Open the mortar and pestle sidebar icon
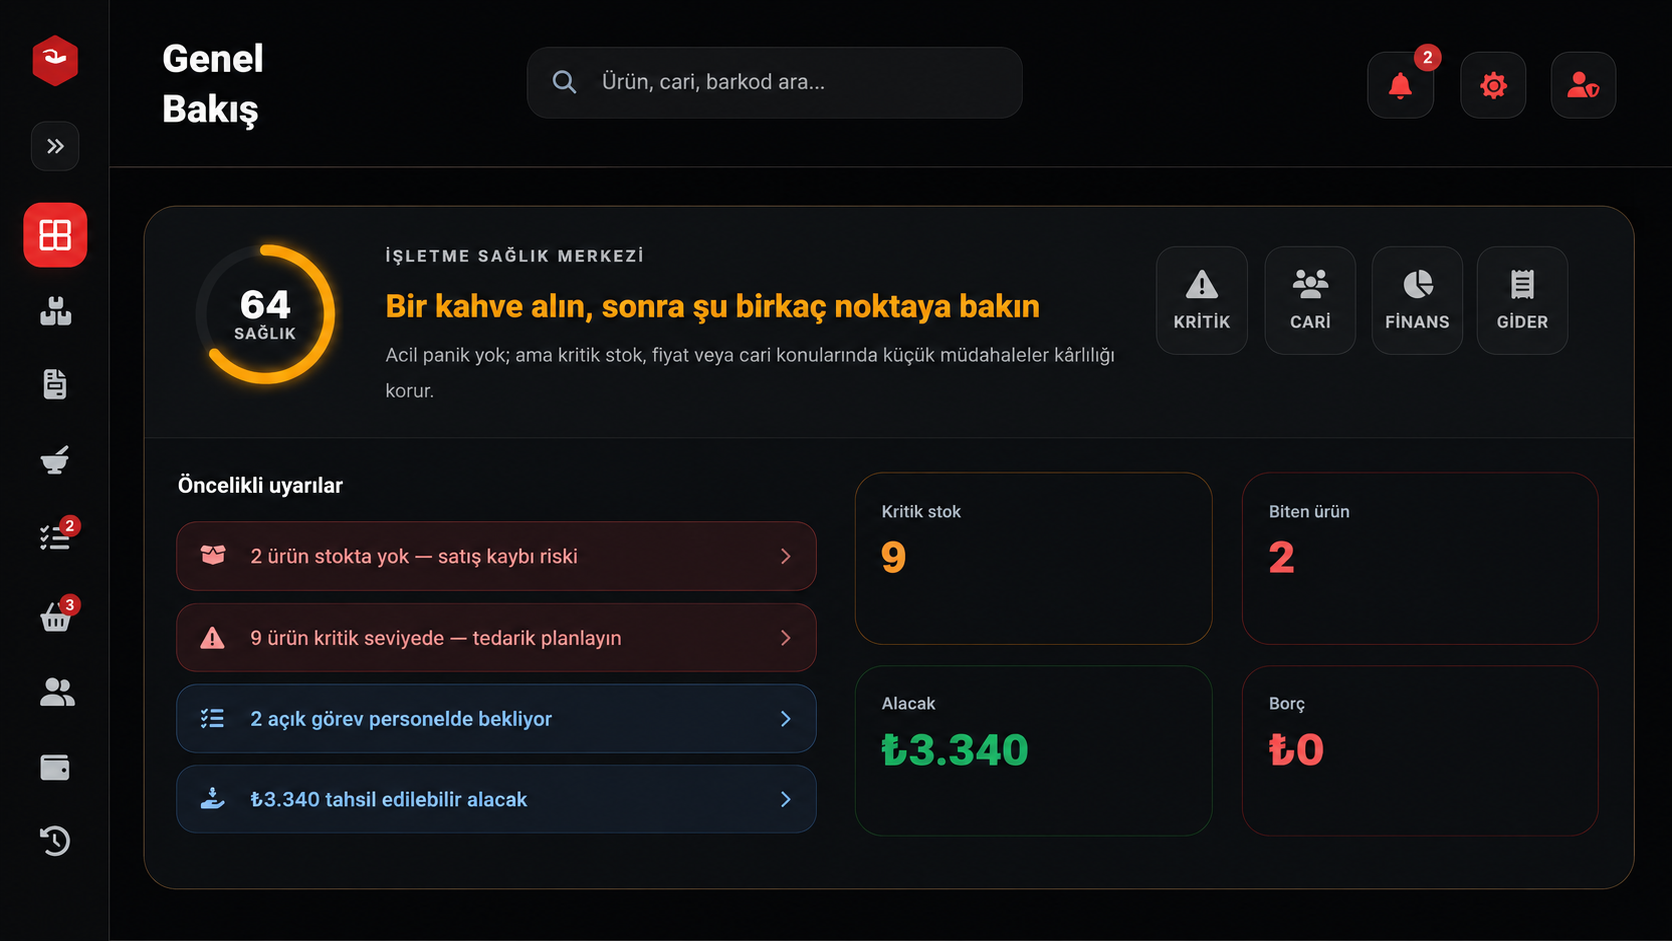1672x941 pixels. click(55, 459)
